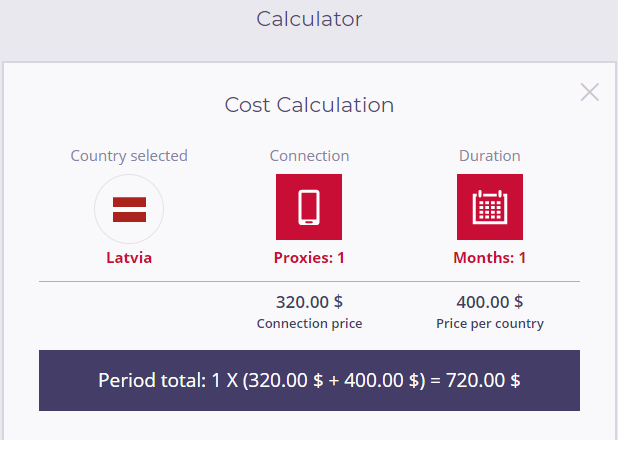Viewport: 618px width, 470px height.
Task: Click the Calculator heading
Action: (x=309, y=18)
